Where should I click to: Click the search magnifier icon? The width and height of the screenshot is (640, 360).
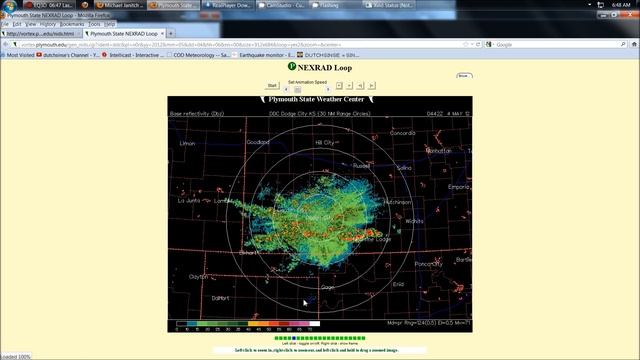tap(623, 44)
